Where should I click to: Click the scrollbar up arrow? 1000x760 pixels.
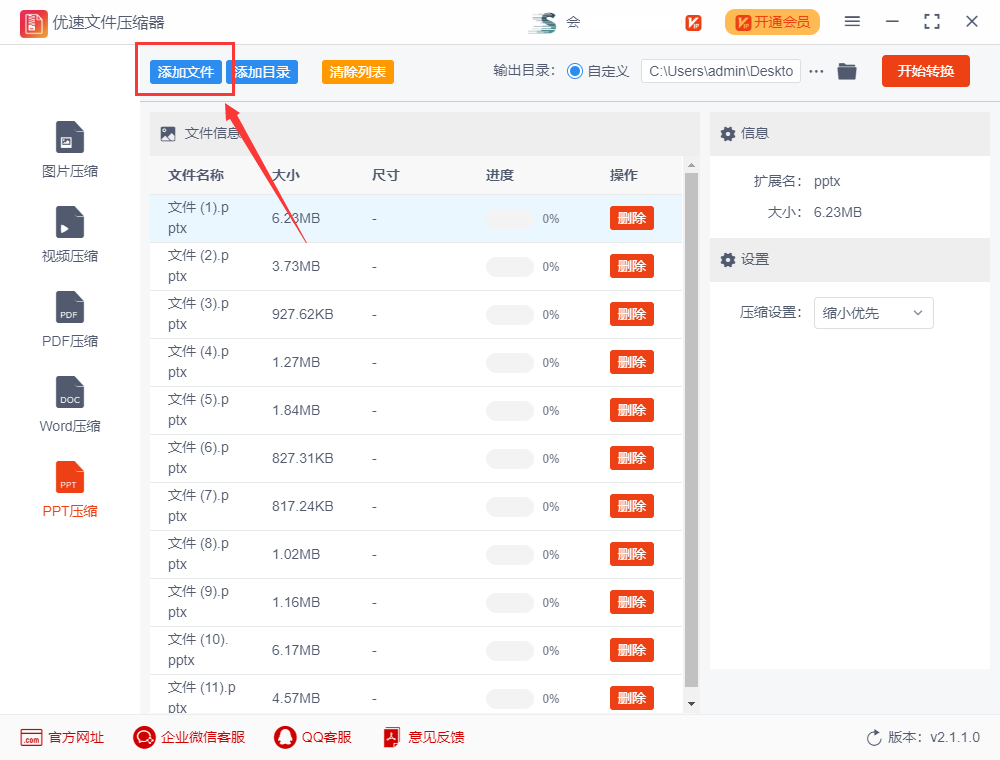(691, 165)
